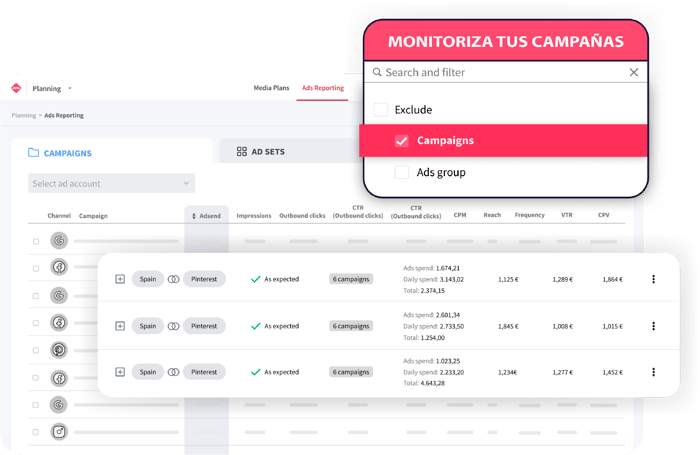The height and width of the screenshot is (455, 700).
Task: Click overlapping circles icon in 1.023,25 row
Action: (x=173, y=372)
